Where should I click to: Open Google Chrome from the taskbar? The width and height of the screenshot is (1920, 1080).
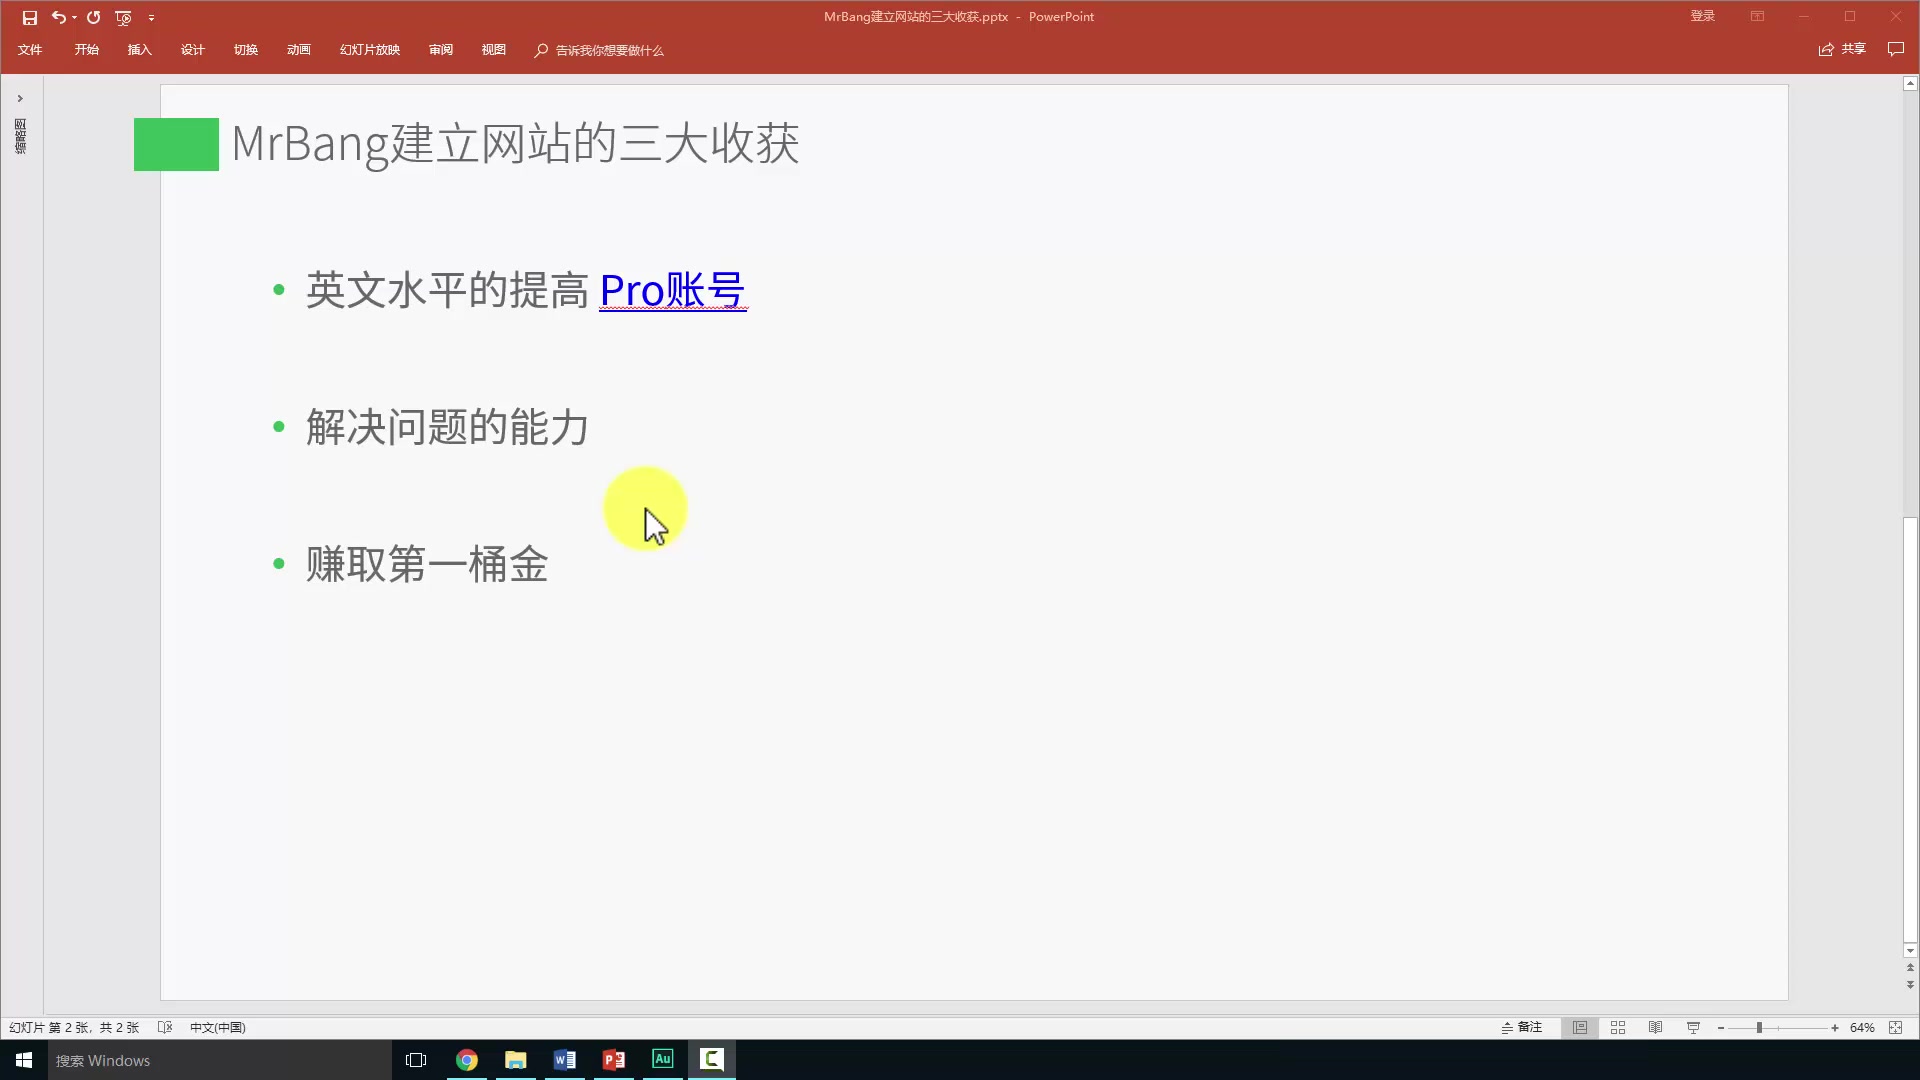pos(467,1060)
